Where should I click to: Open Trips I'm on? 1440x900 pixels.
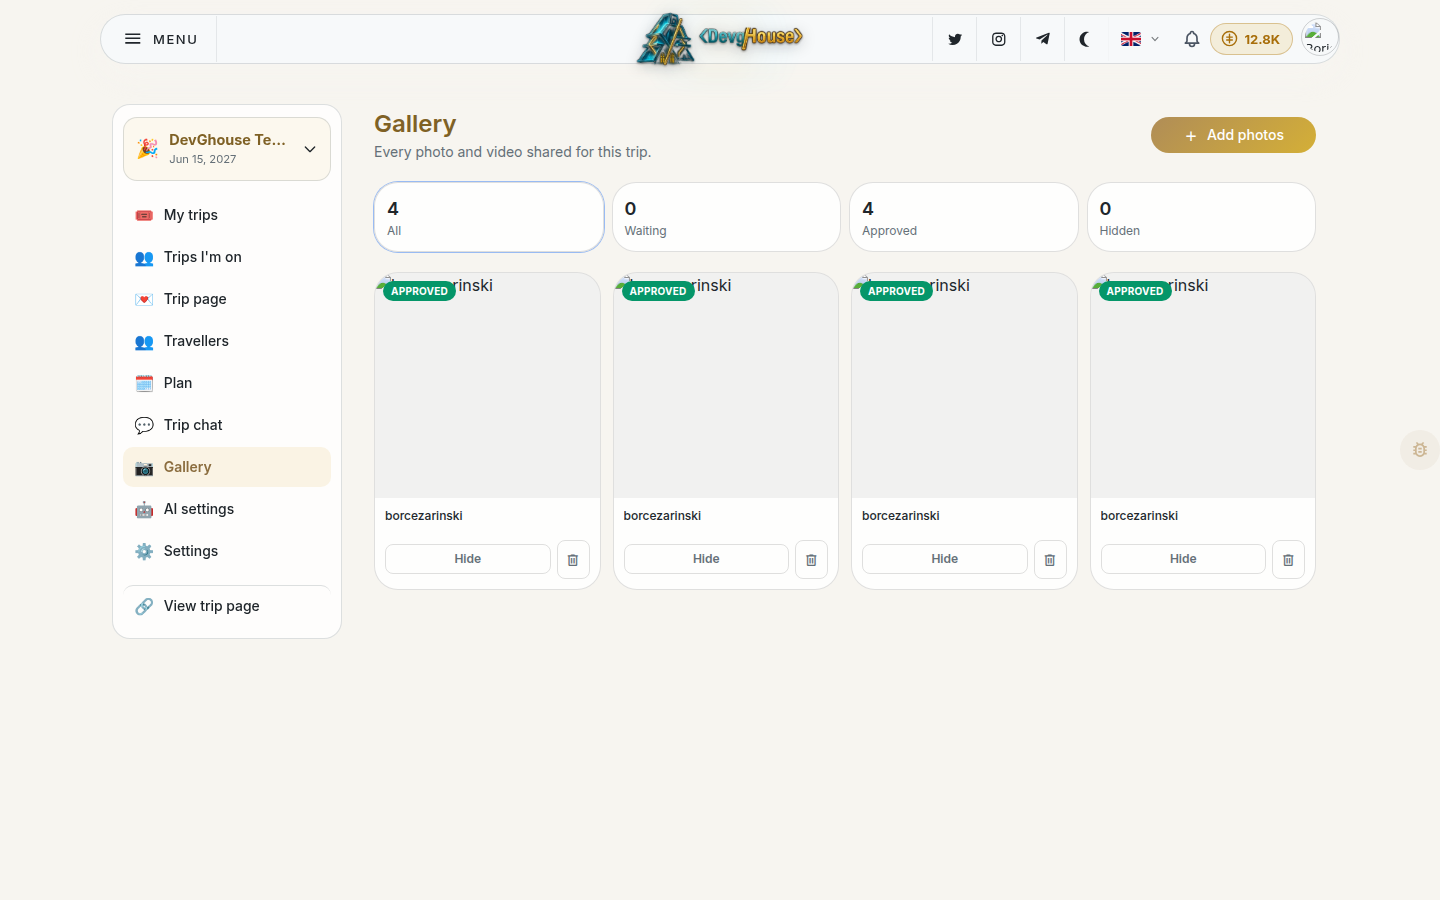227,257
